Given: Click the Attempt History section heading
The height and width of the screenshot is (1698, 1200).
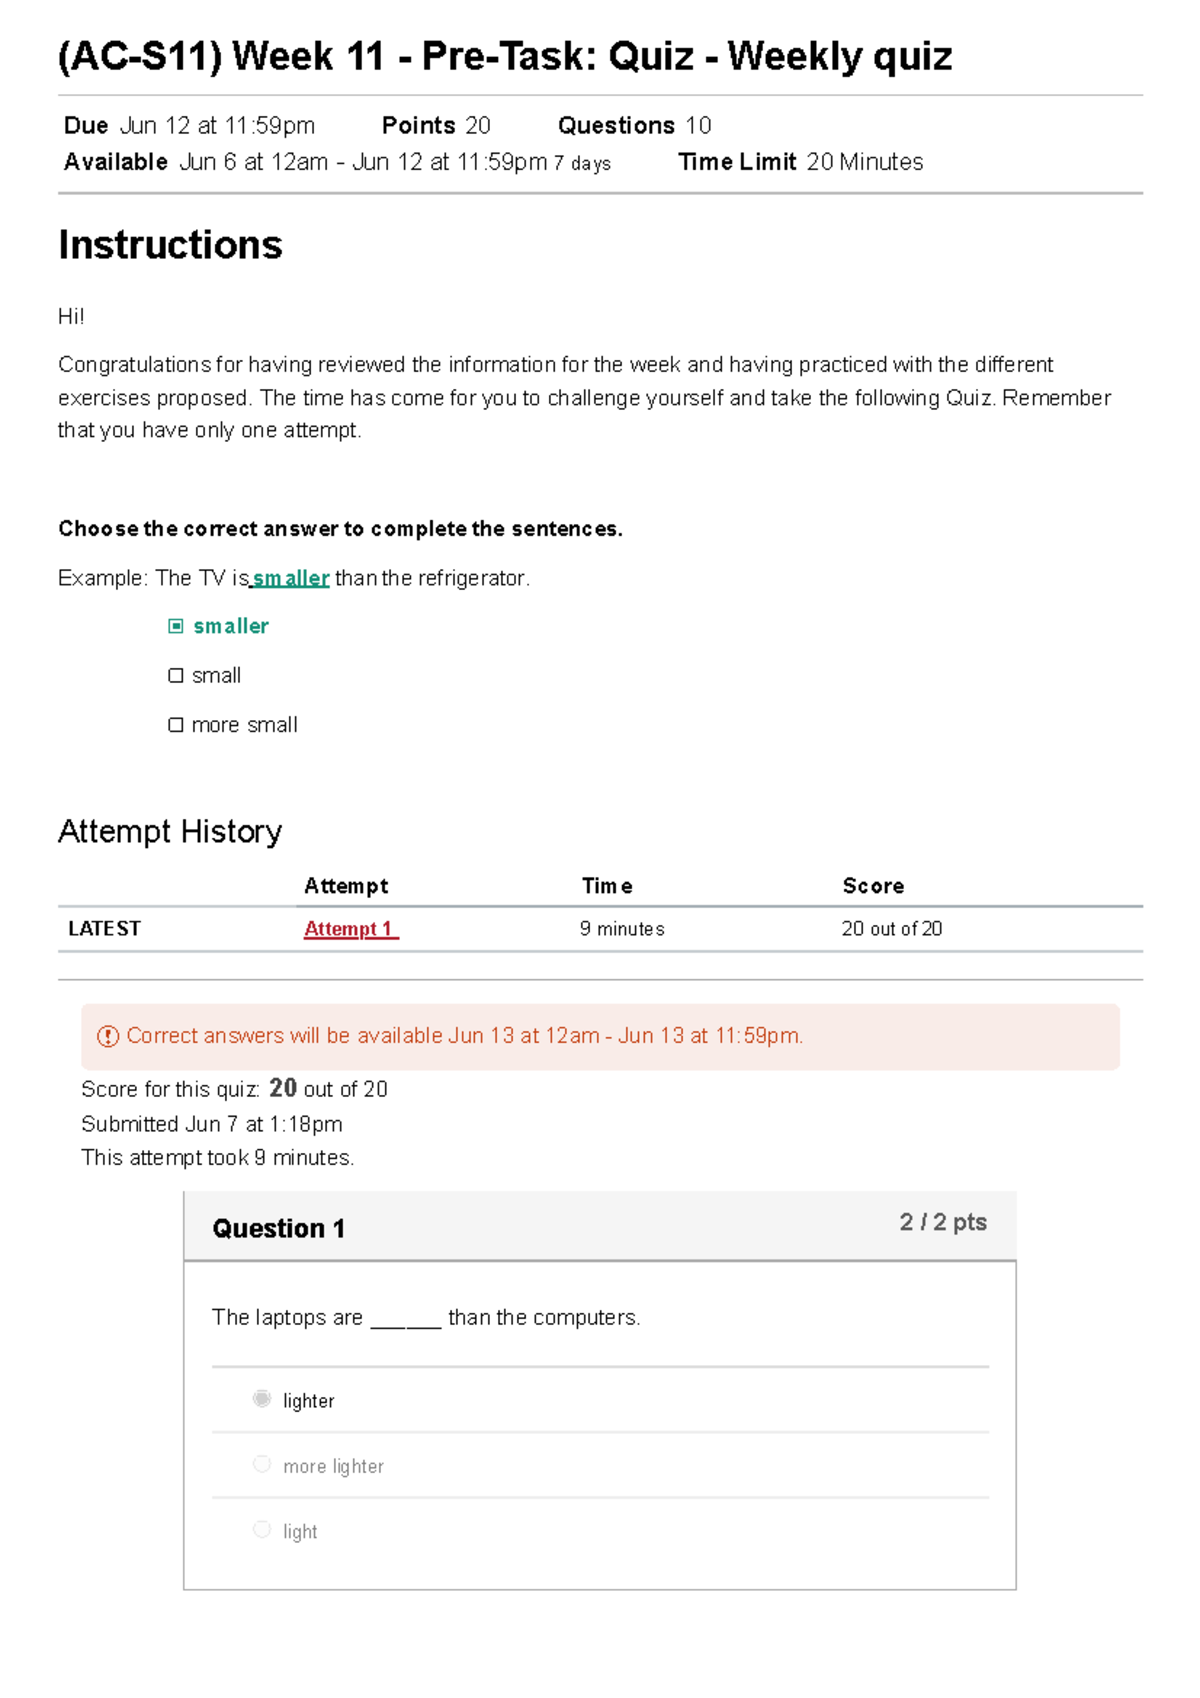Looking at the screenshot, I should 170,830.
